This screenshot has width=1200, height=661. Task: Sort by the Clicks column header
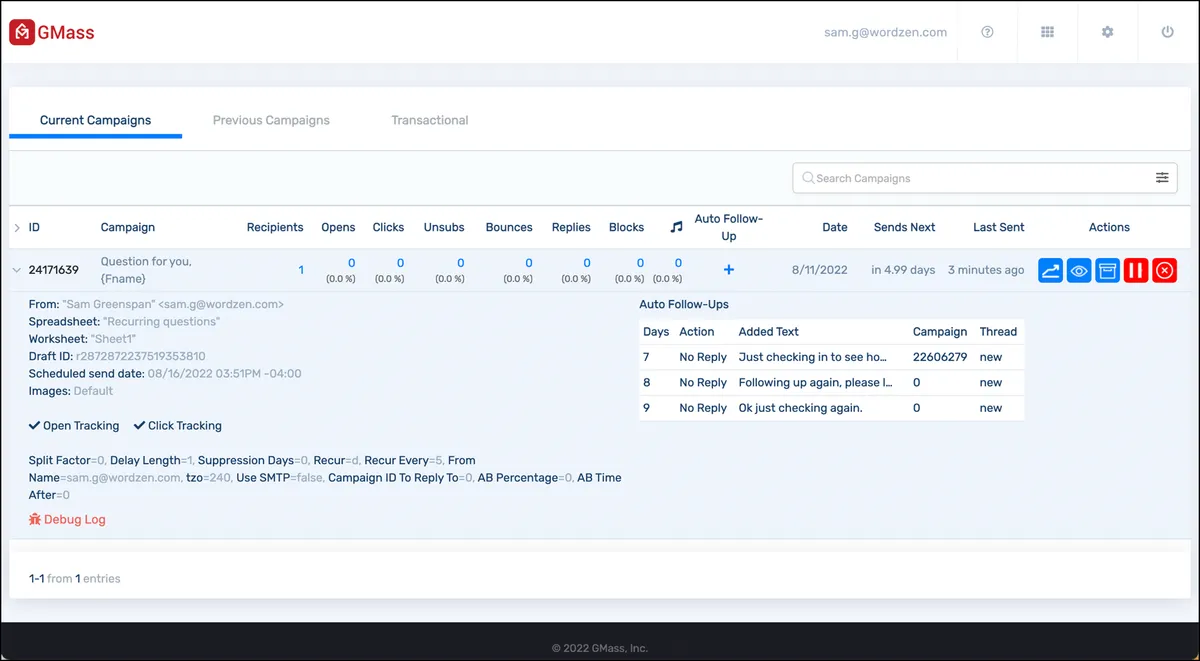click(x=388, y=227)
